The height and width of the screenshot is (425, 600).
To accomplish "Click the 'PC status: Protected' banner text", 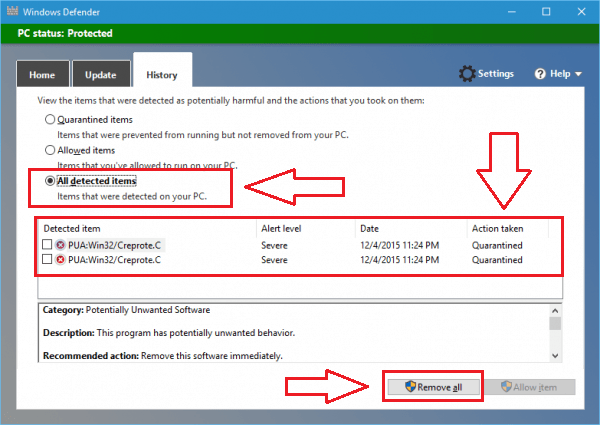I will click(65, 33).
